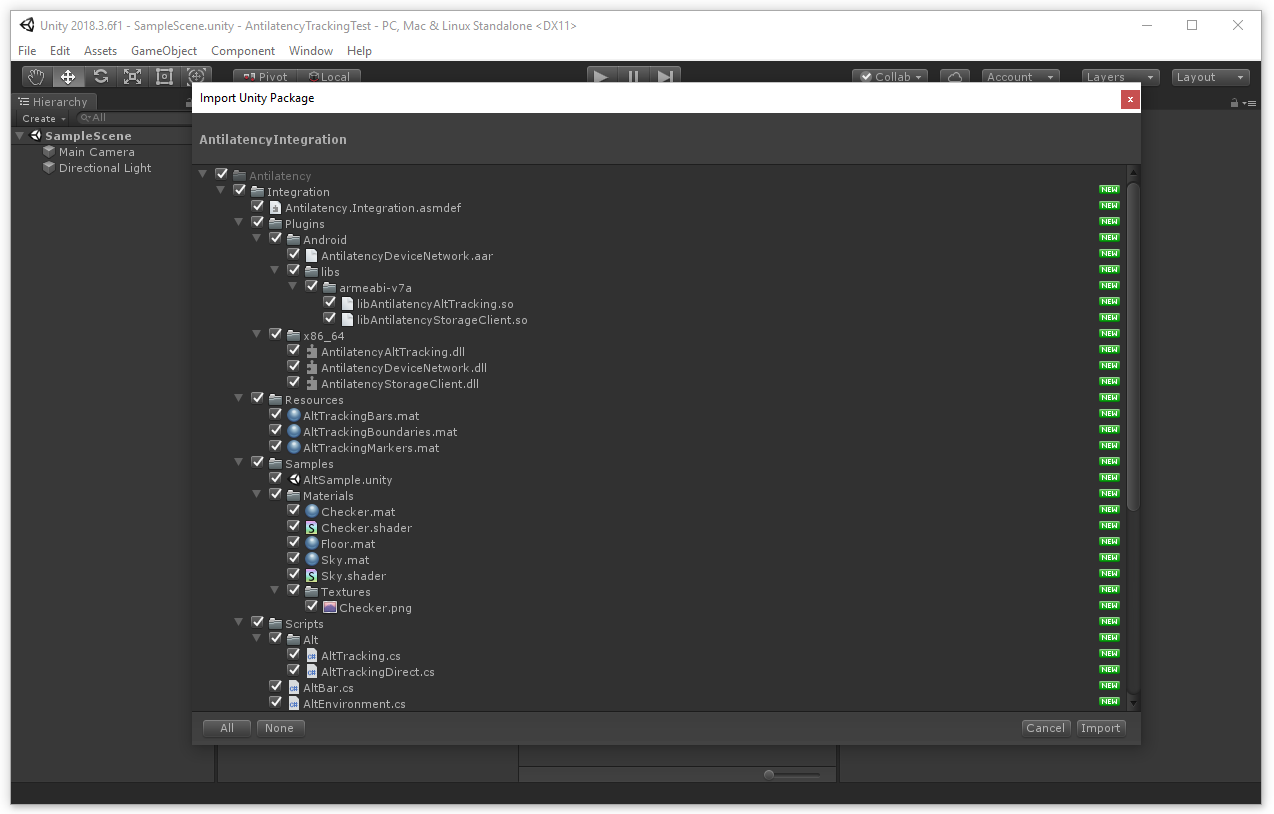The image size is (1274, 814).
Task: Open the Edit menu
Action: pyautogui.click(x=60, y=51)
